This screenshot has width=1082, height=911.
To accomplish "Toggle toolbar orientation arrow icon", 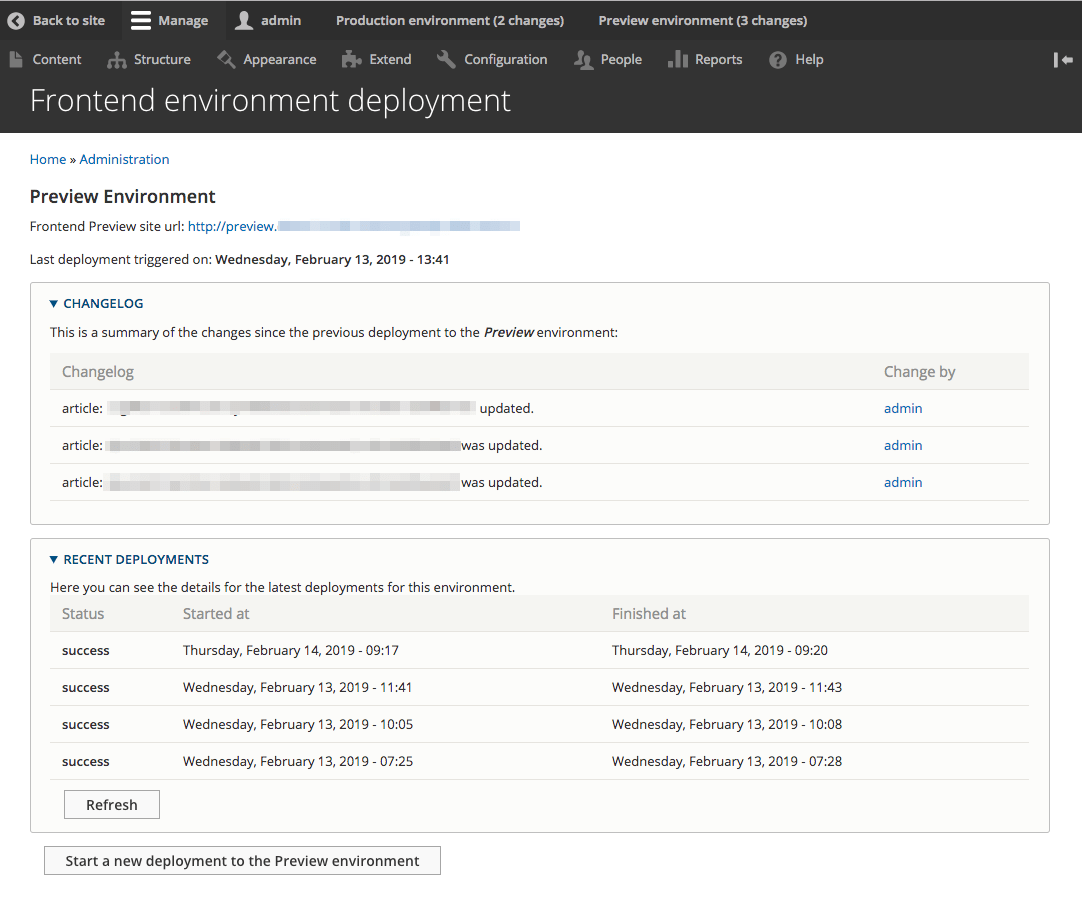I will tap(1063, 60).
